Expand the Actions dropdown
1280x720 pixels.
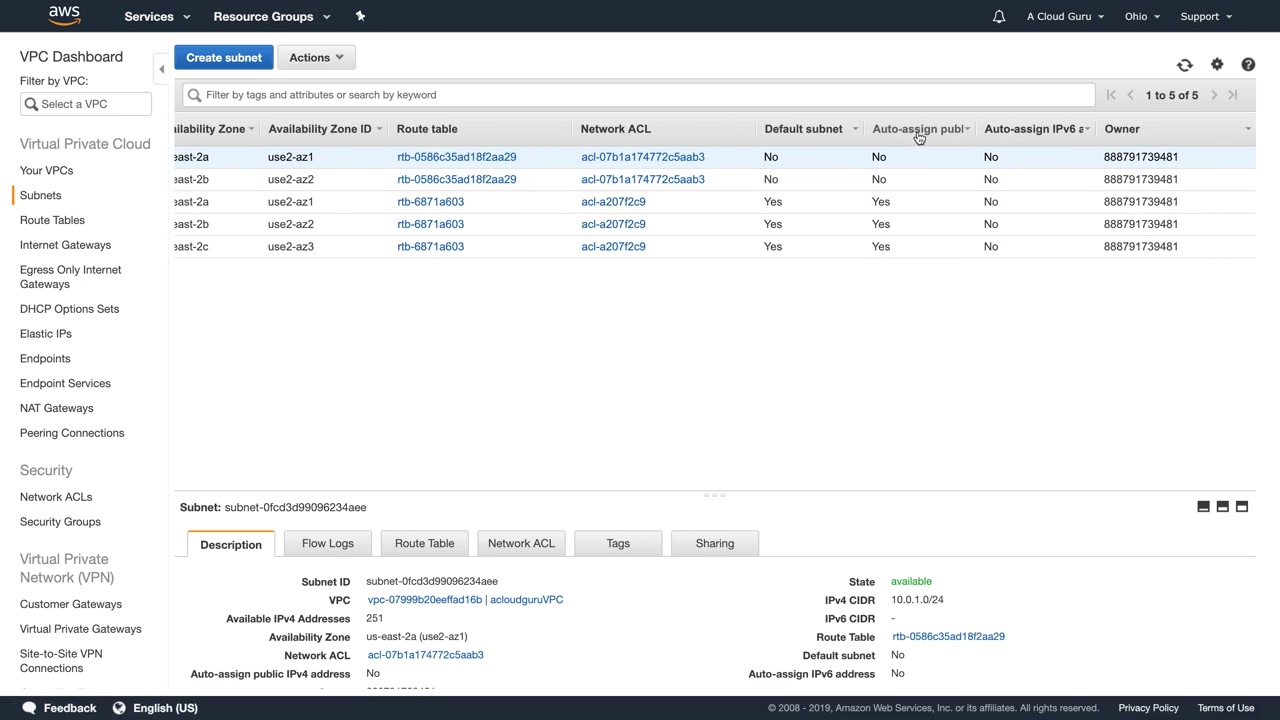click(x=316, y=58)
